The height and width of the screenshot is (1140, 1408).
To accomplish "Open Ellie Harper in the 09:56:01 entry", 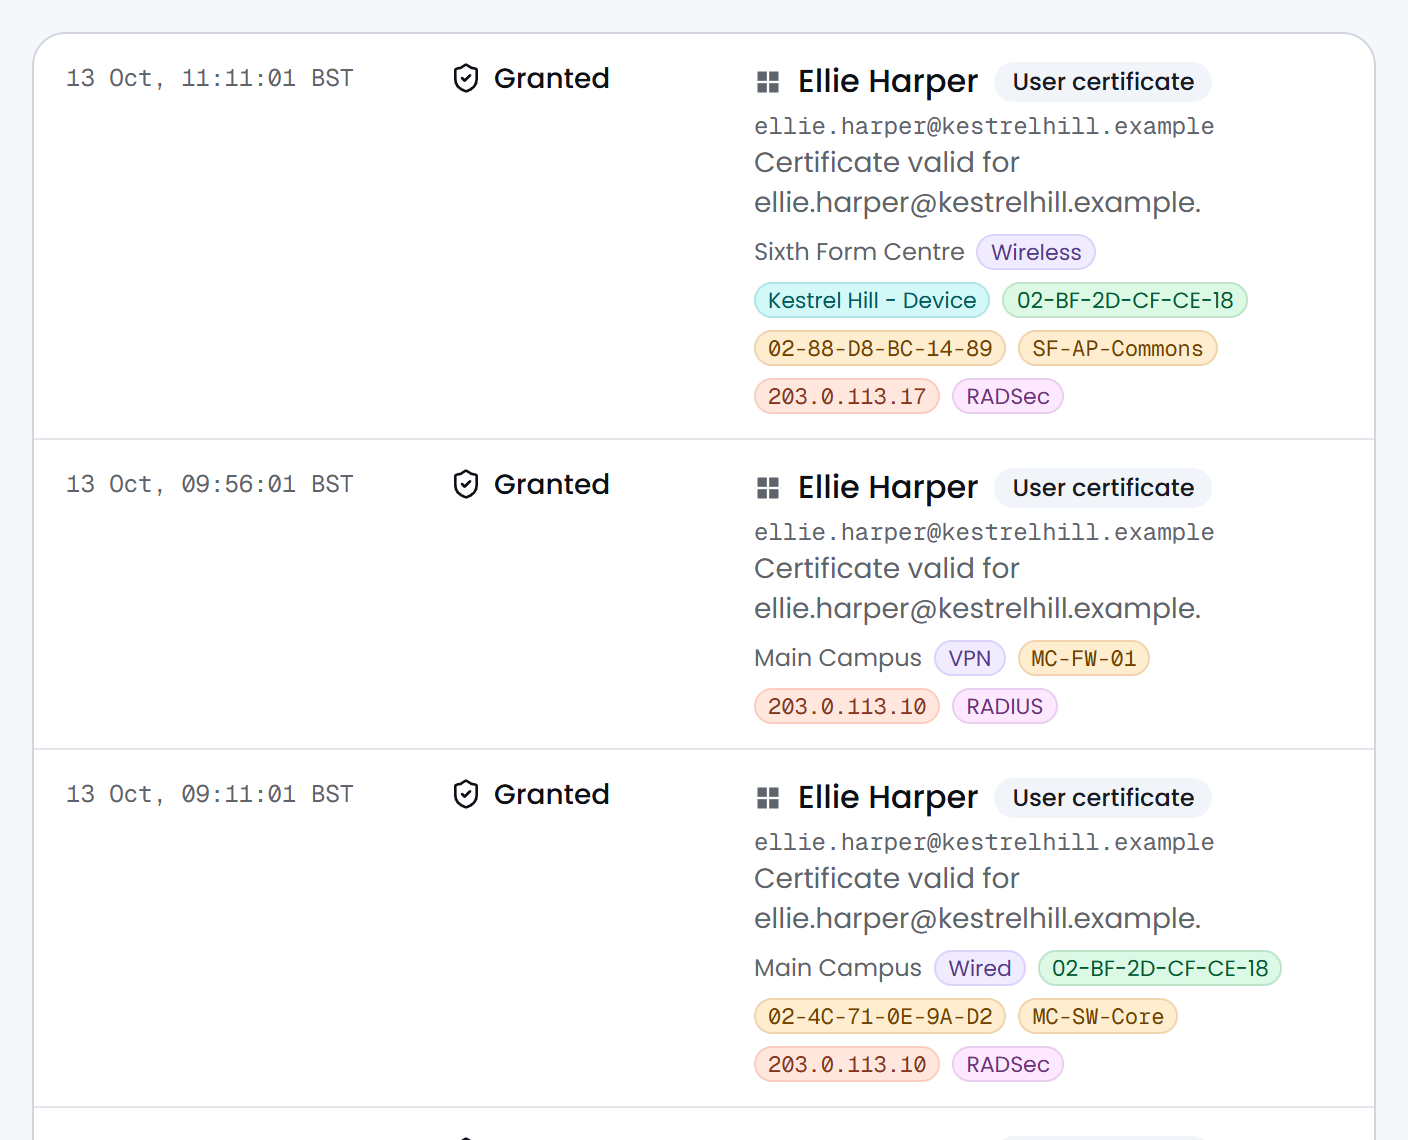I will 888,487.
